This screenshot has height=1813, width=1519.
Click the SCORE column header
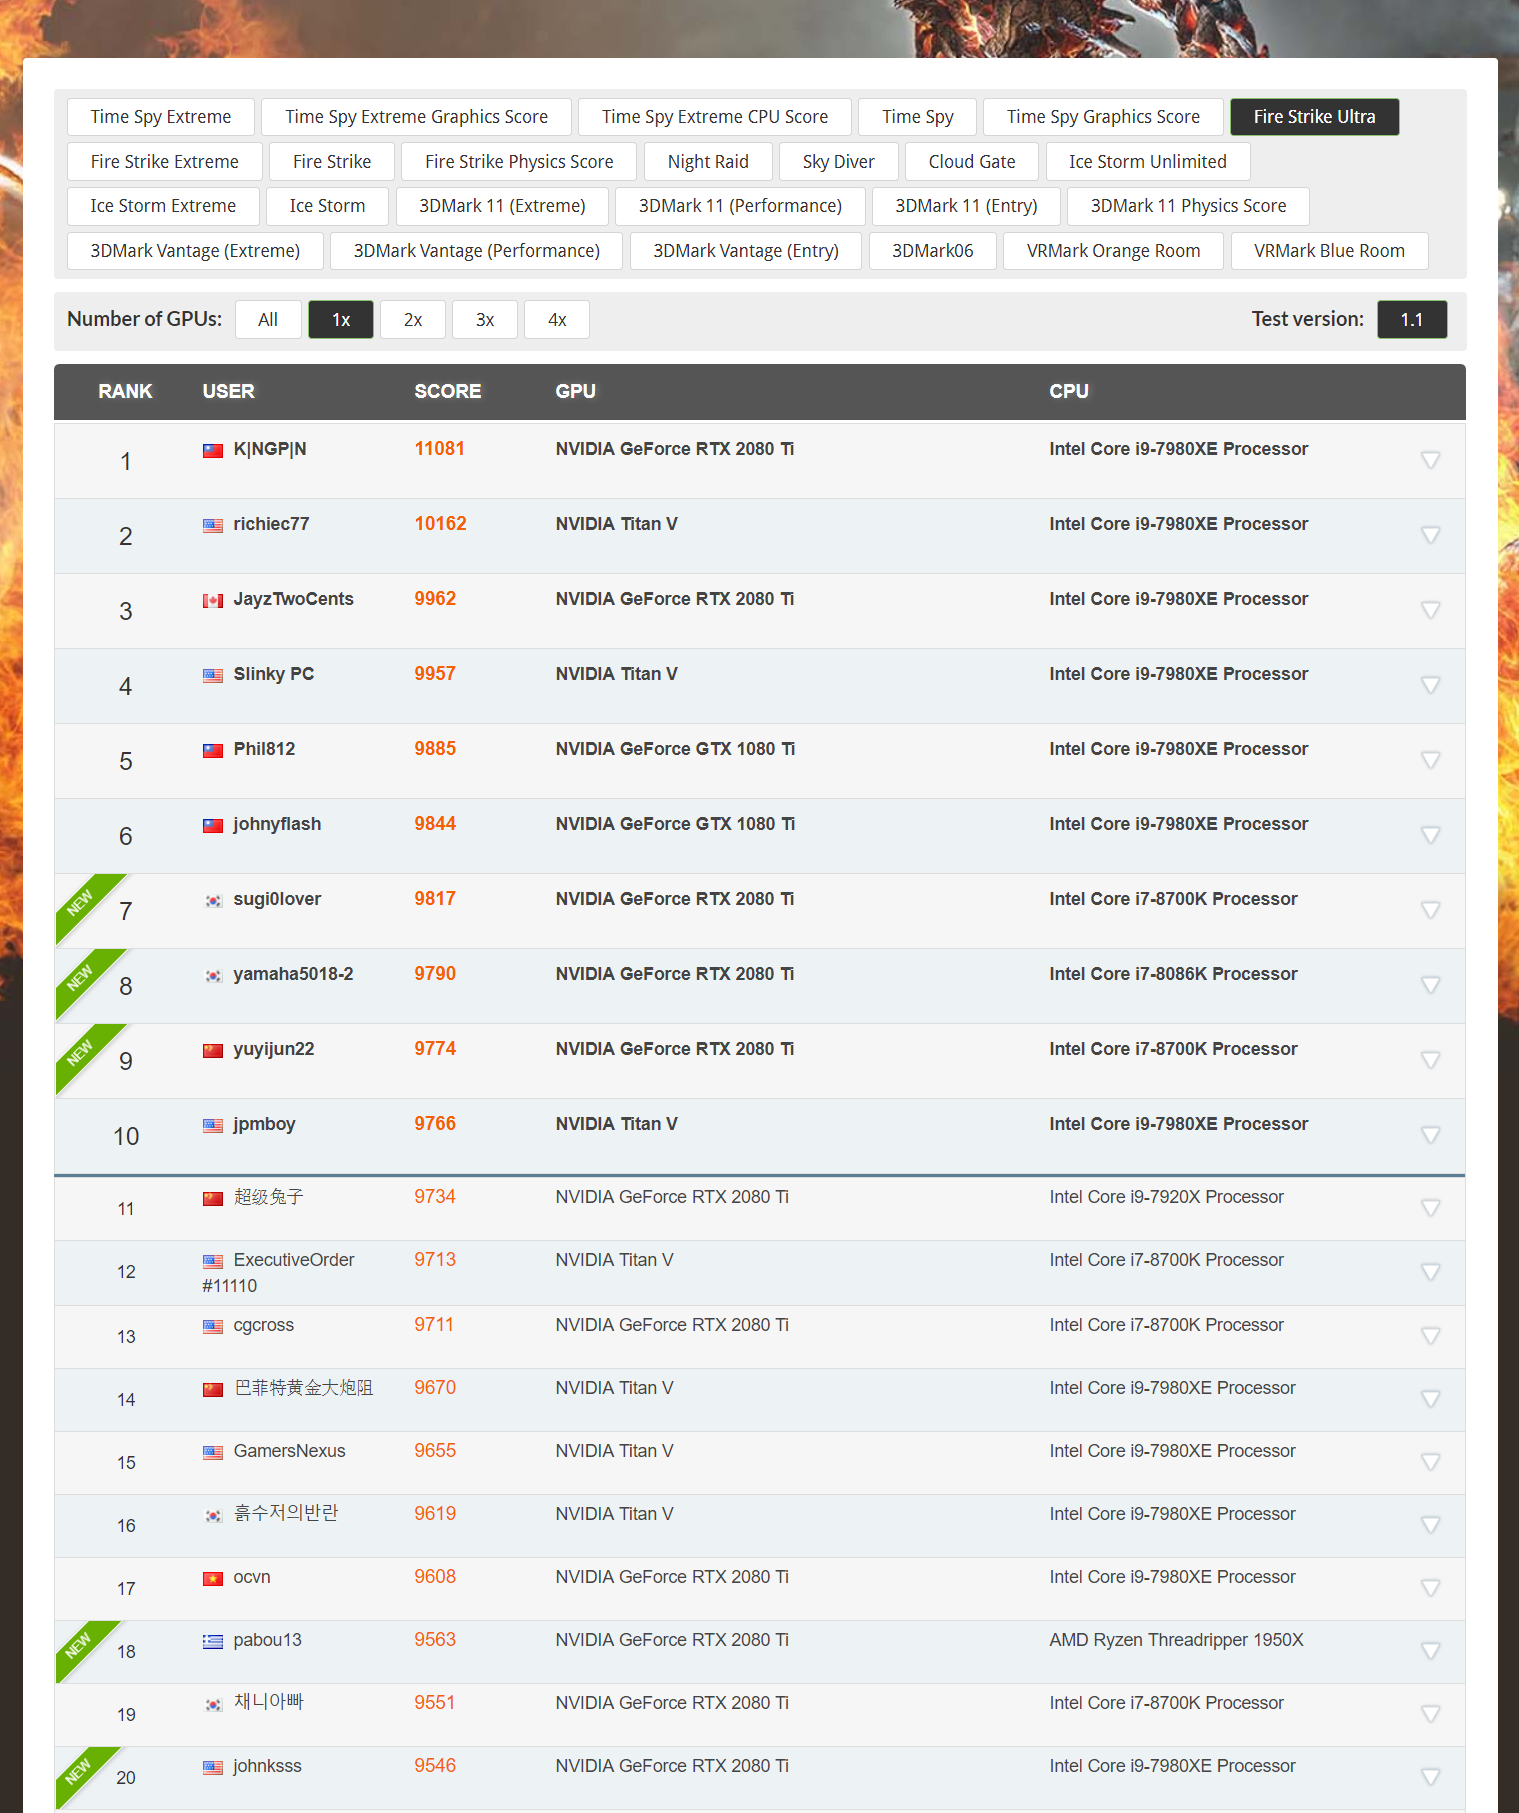[448, 392]
